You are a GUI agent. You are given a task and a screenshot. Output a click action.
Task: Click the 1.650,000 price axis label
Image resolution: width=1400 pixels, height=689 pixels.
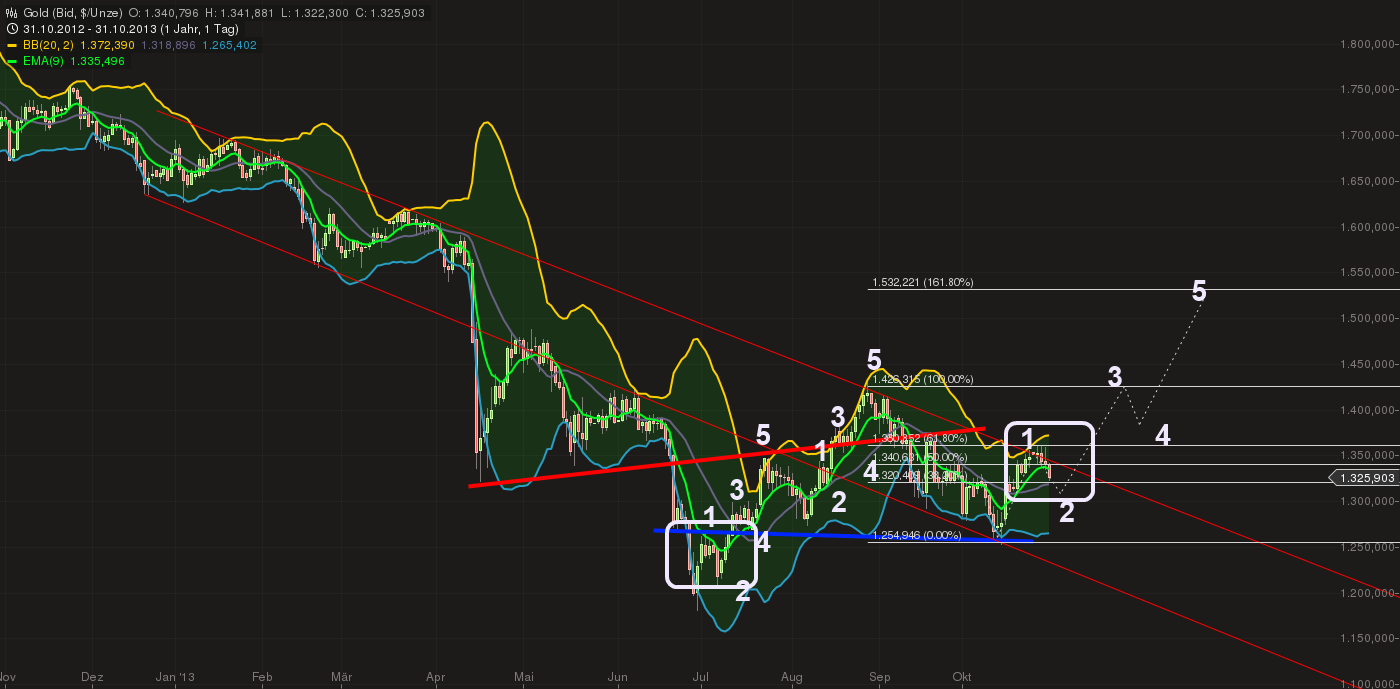coord(1369,181)
